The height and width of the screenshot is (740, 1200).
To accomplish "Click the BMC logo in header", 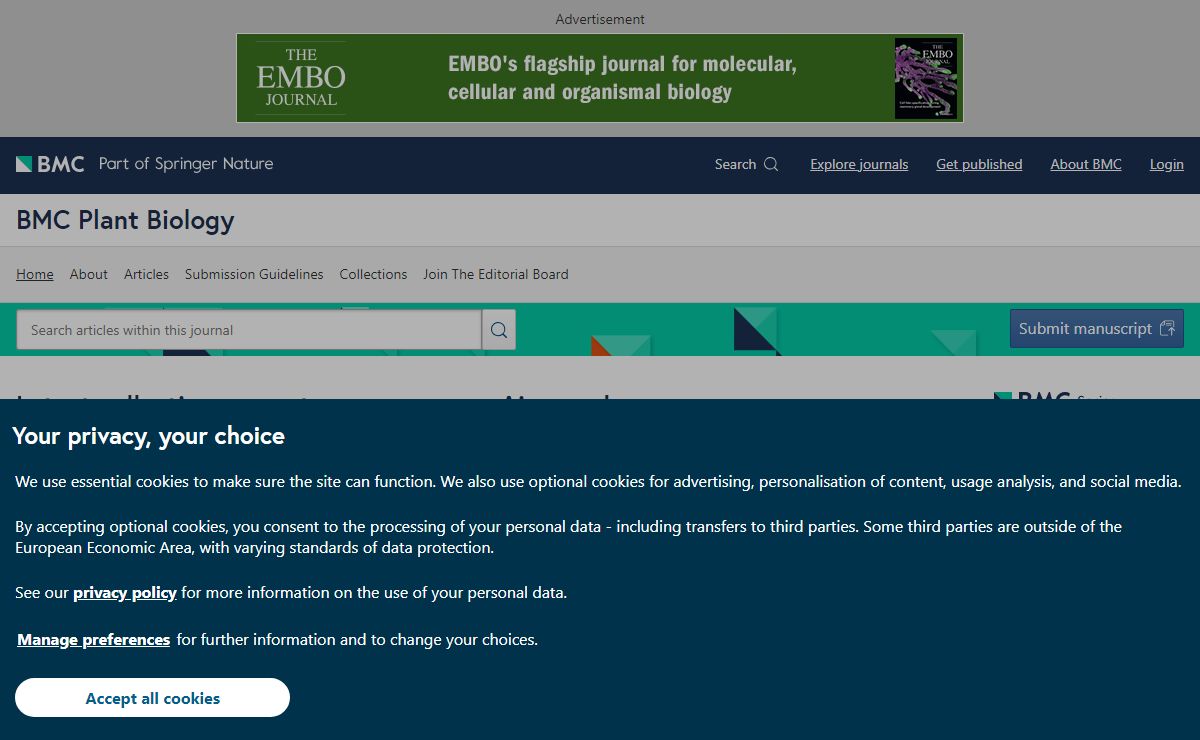I will [x=50, y=164].
